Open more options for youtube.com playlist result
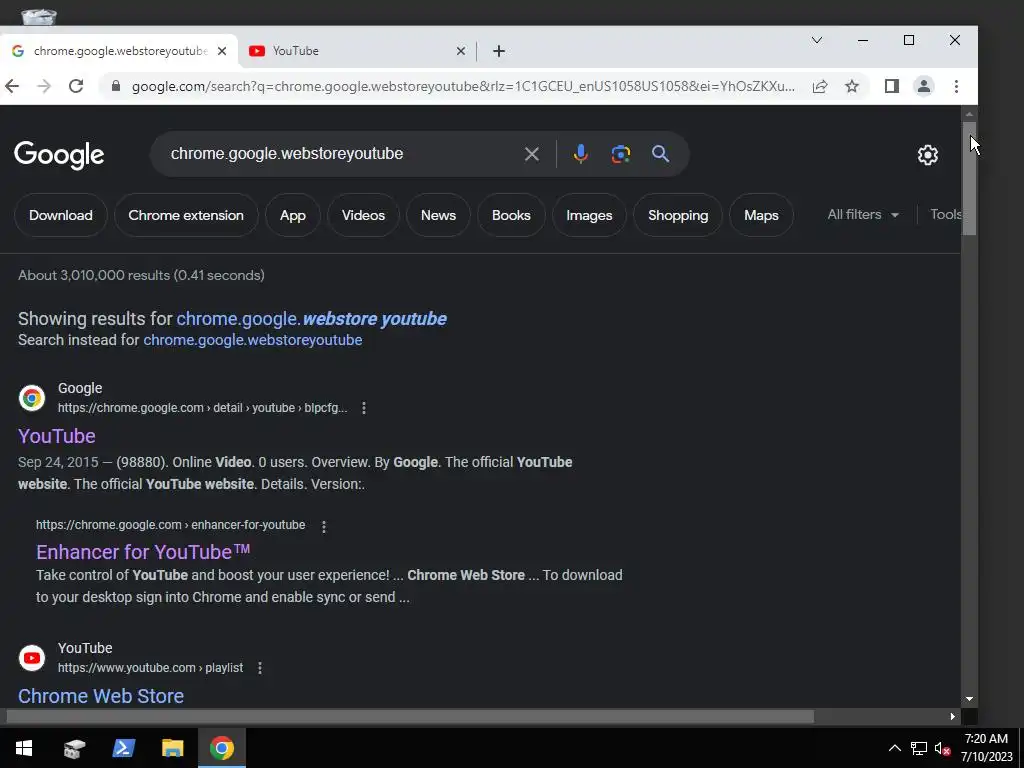 coord(260,668)
